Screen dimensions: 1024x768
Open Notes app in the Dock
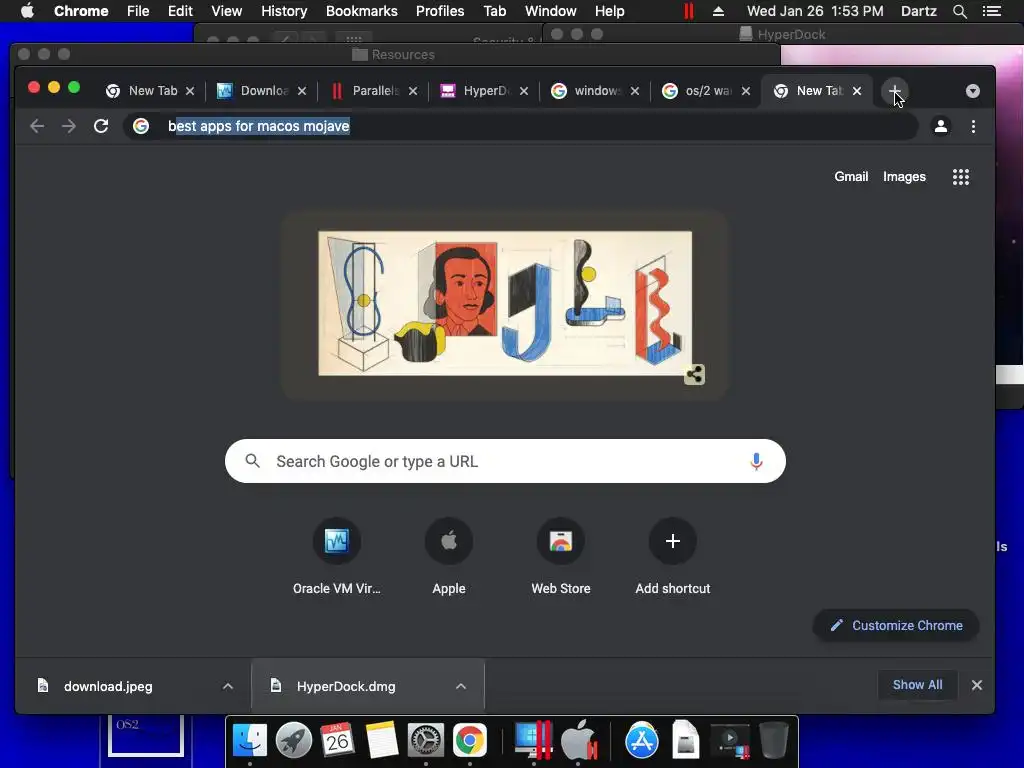pos(381,741)
